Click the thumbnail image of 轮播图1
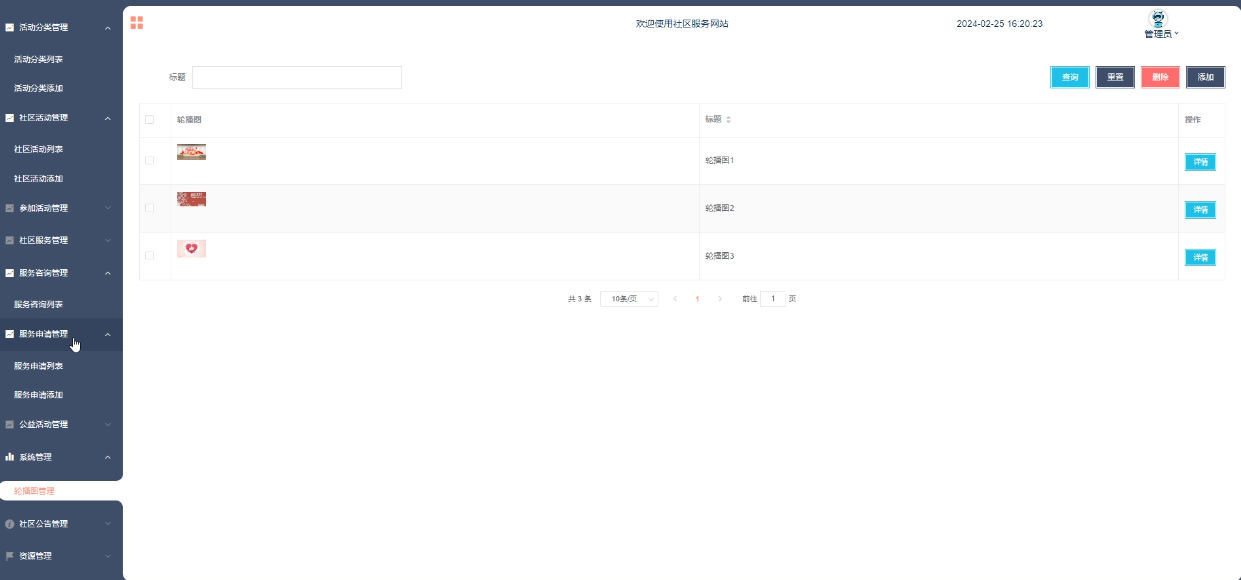 pyautogui.click(x=191, y=152)
